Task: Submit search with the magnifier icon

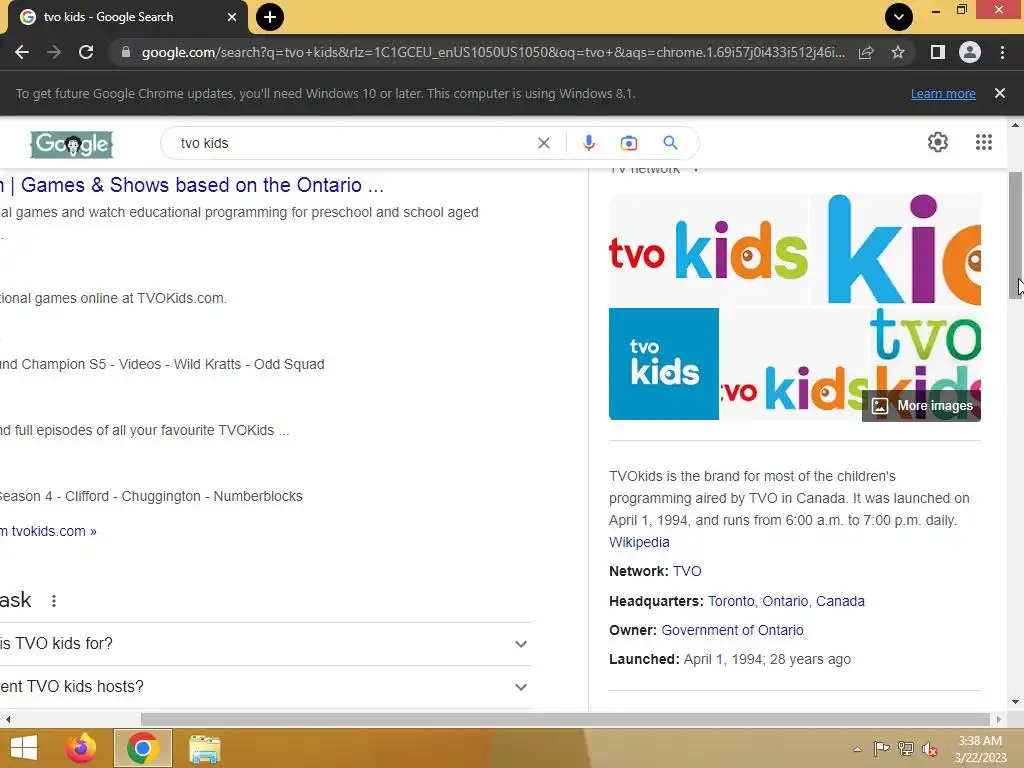Action: click(x=671, y=143)
